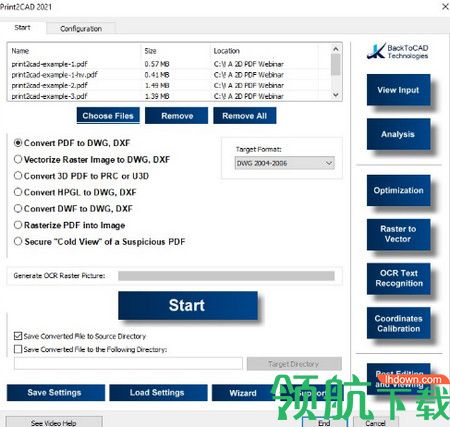Click the End button at the bottom
450x427 pixels.
[325, 422]
